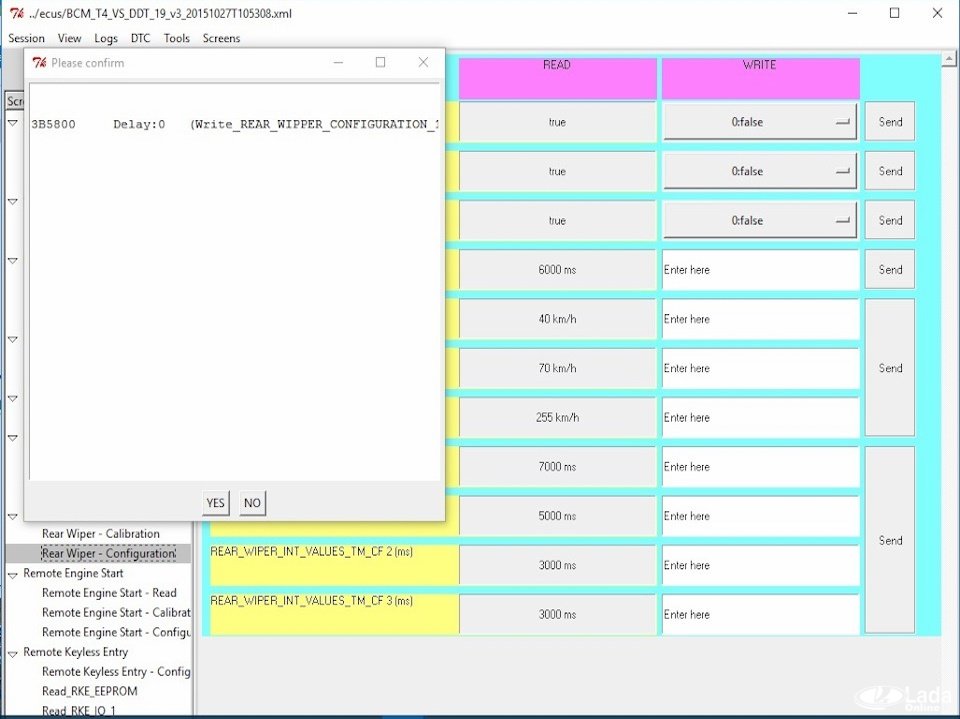Click Send button beside 6000 ms row

(x=889, y=269)
